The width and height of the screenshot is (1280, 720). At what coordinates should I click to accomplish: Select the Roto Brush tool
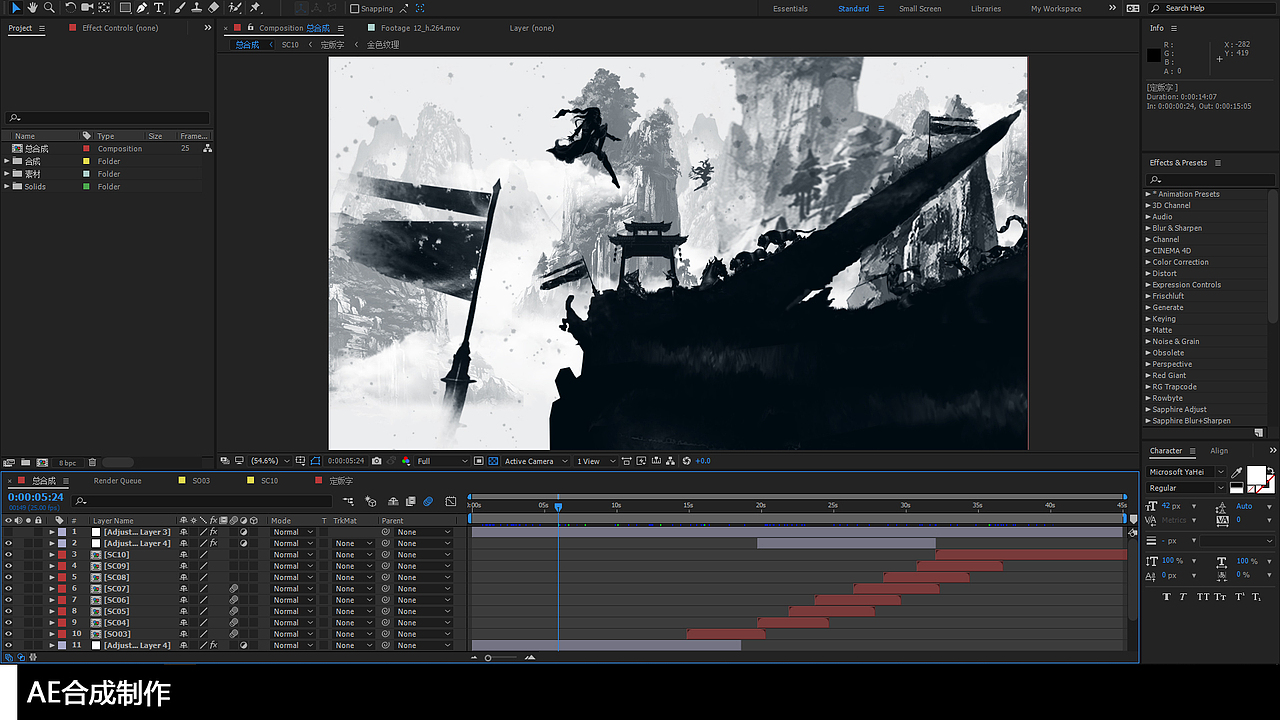235,8
